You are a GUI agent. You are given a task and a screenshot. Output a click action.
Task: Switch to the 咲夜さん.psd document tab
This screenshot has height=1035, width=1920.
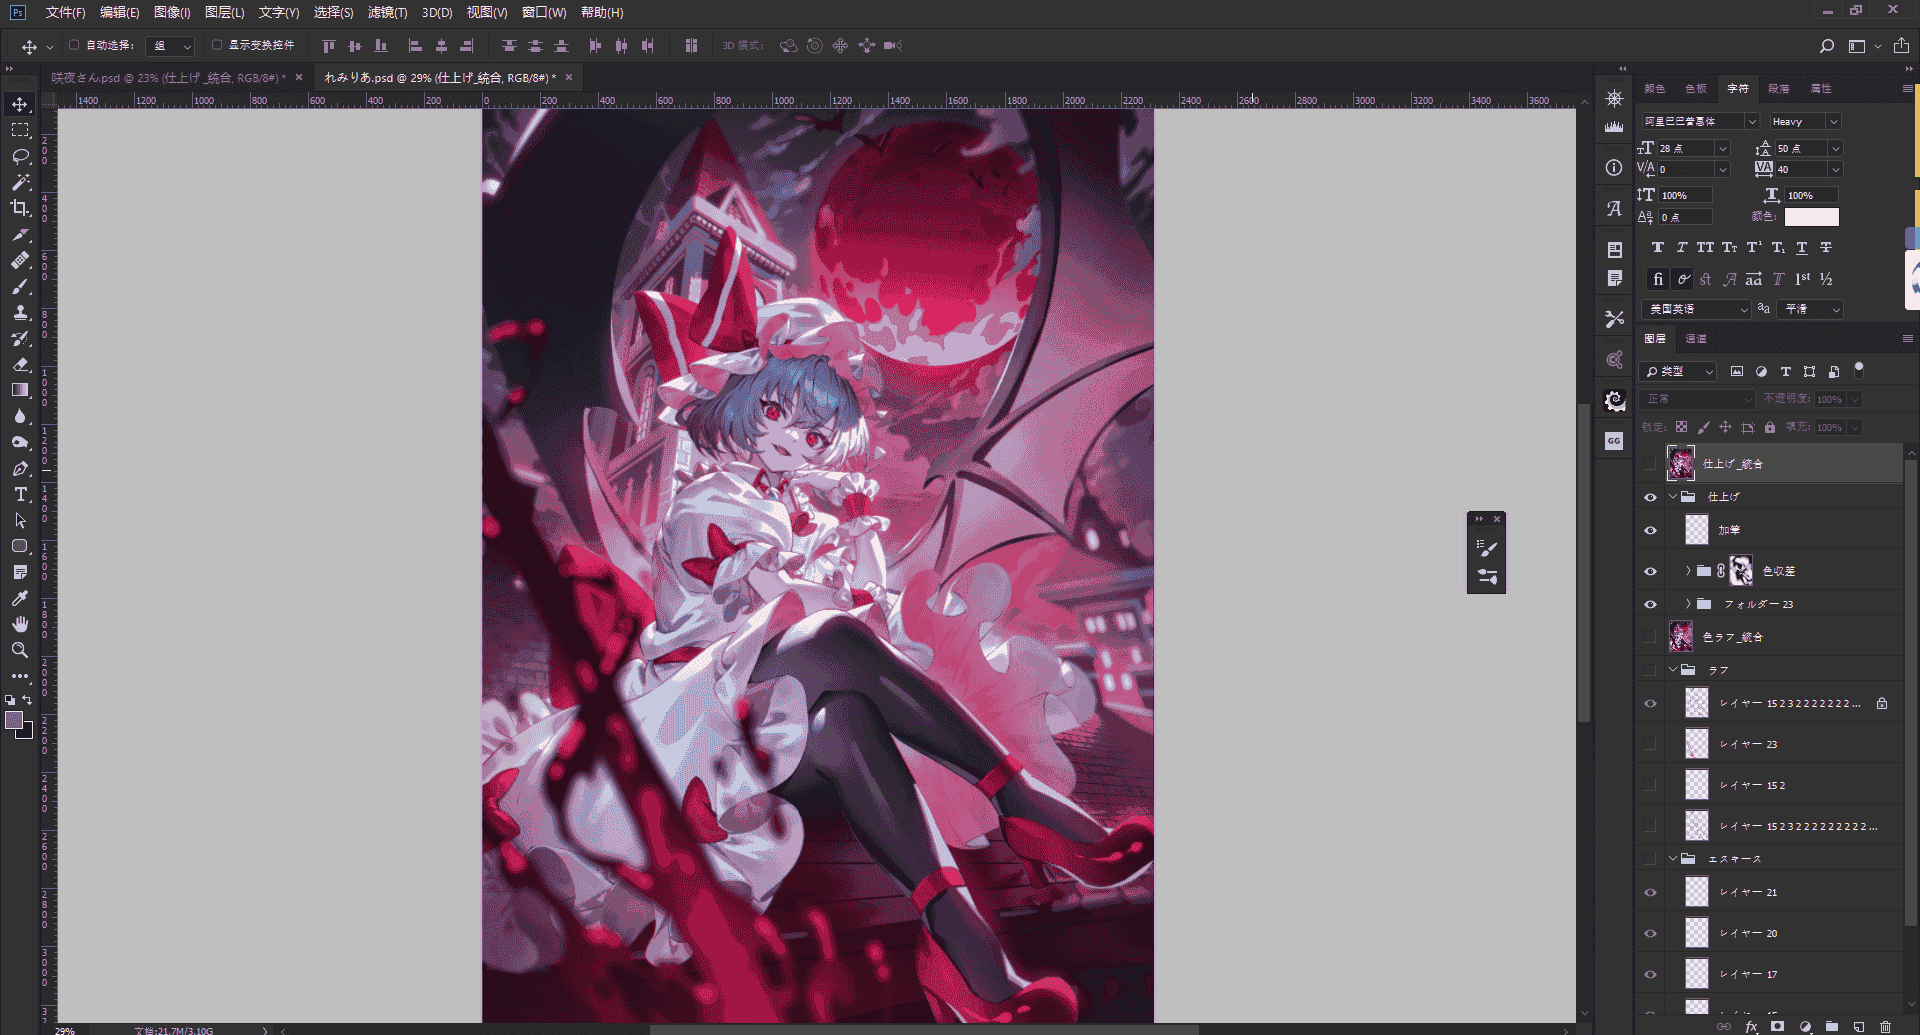168,77
